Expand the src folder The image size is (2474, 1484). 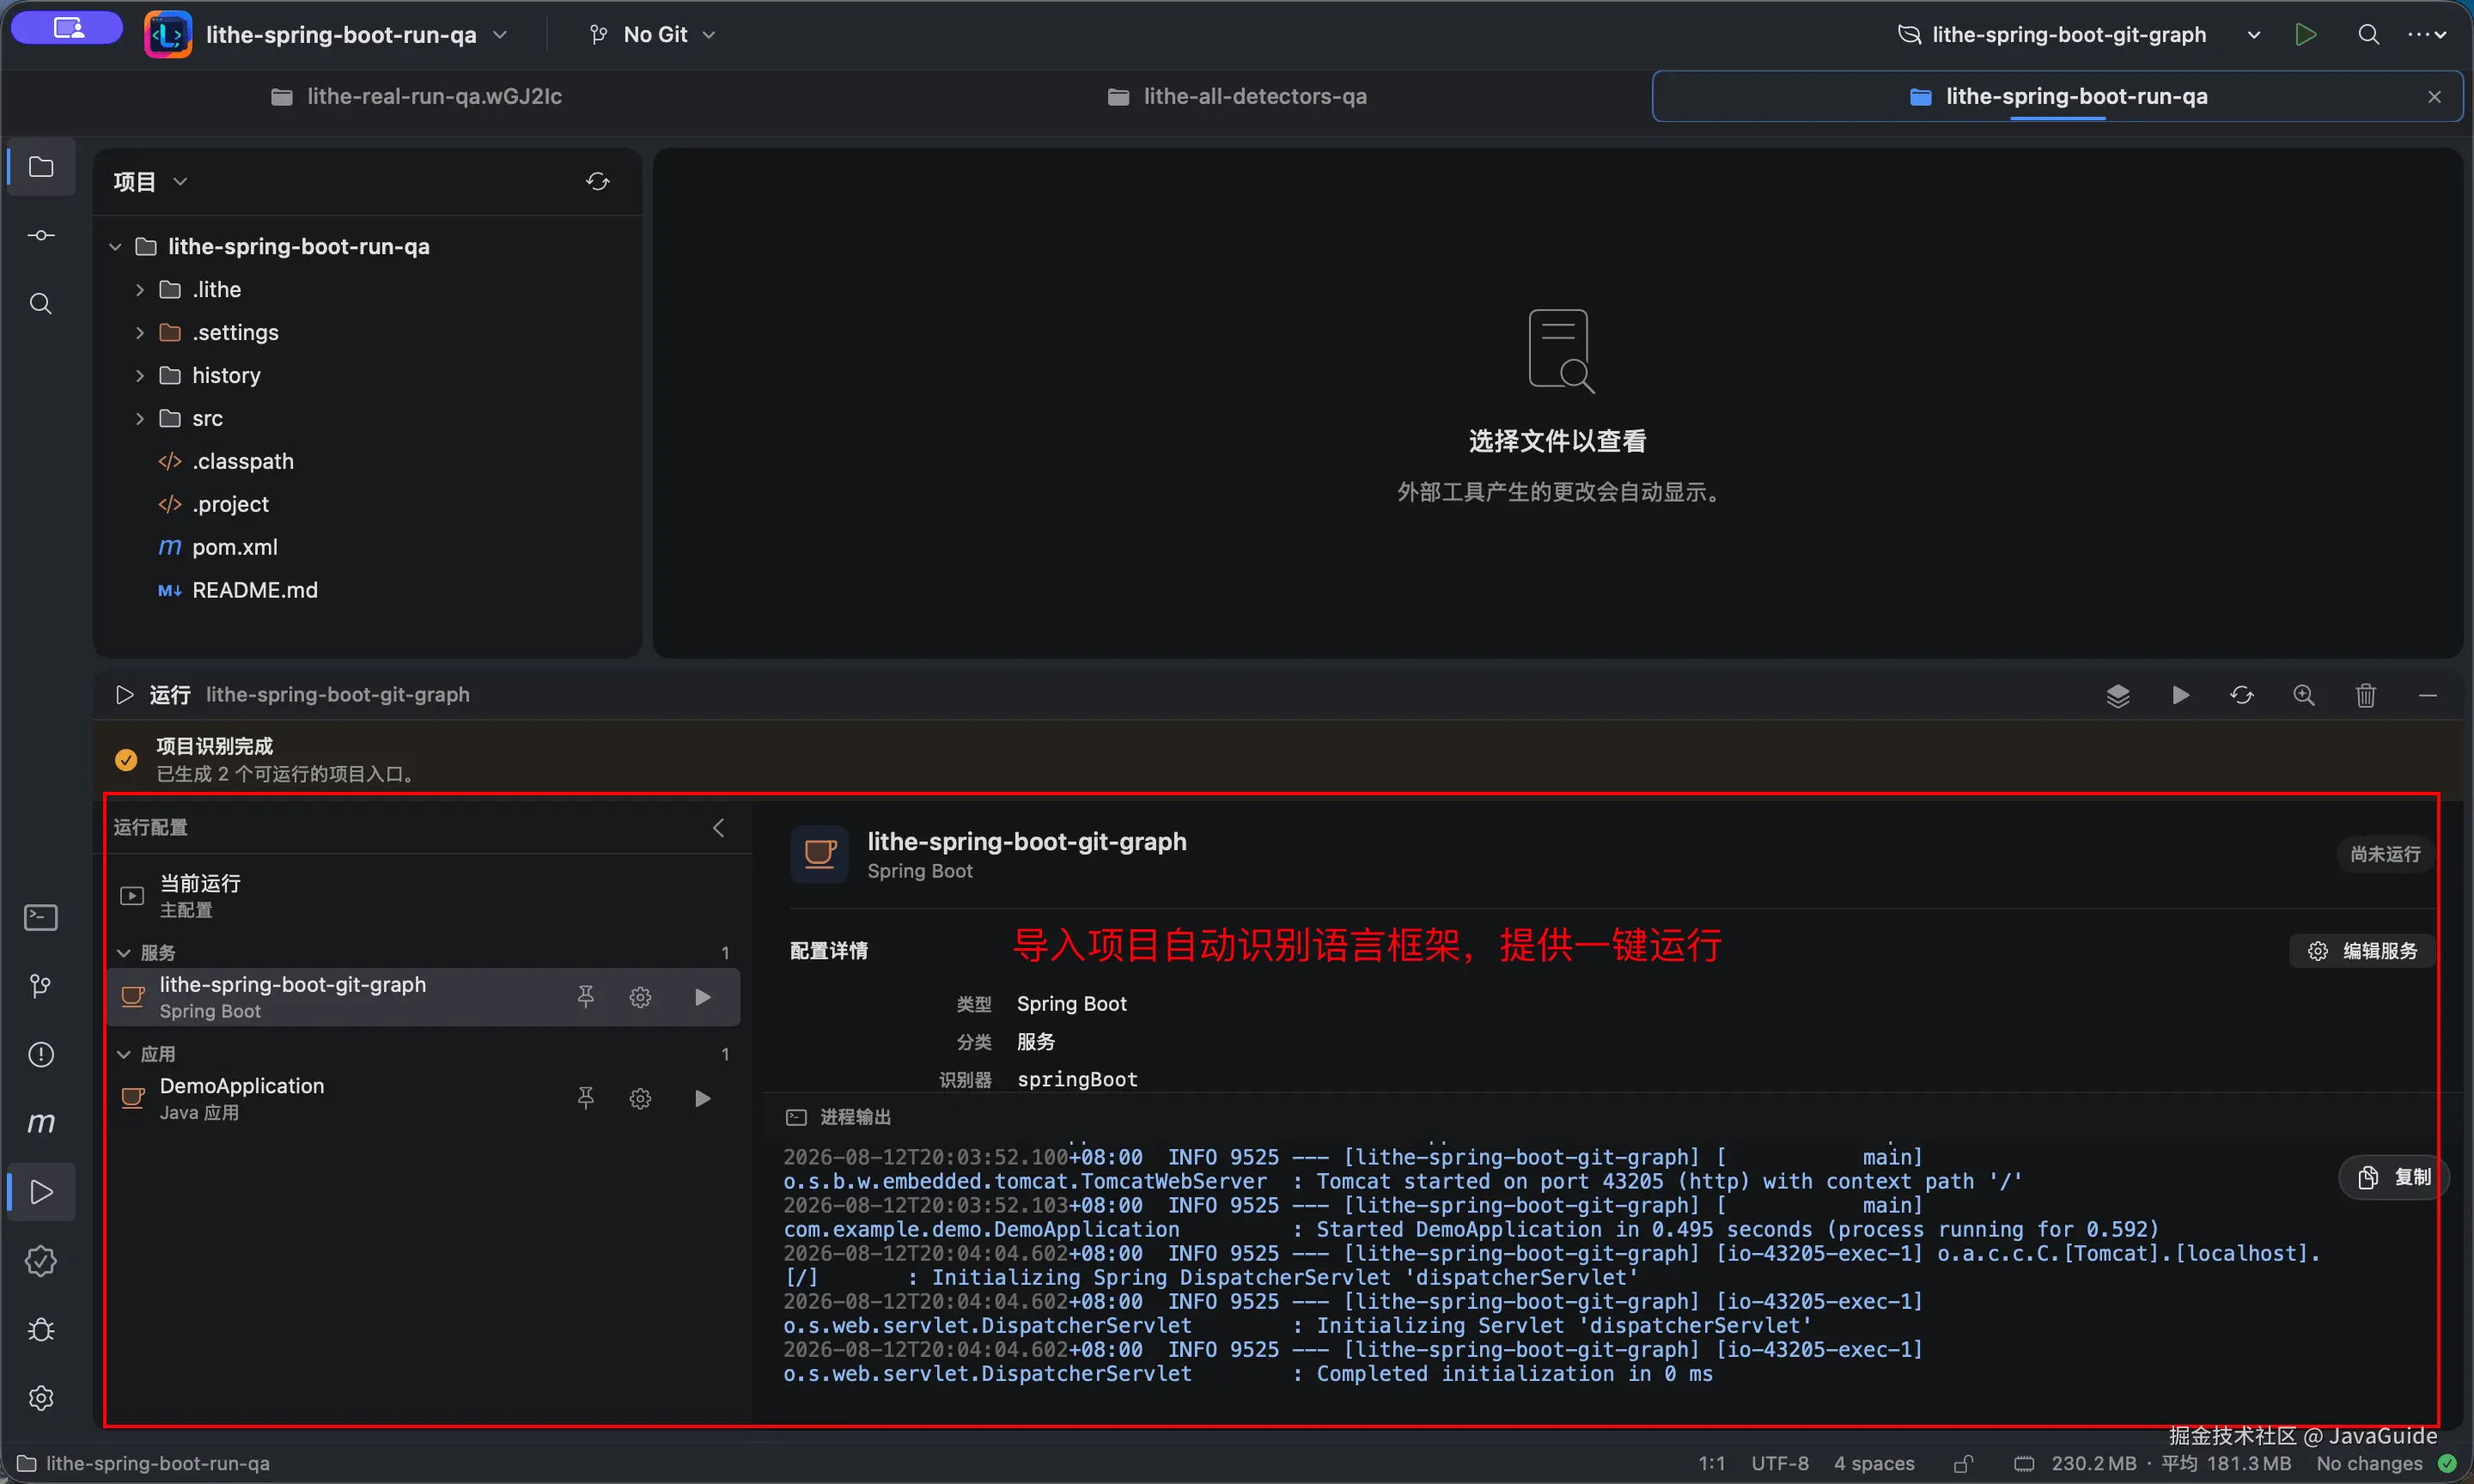(140, 418)
